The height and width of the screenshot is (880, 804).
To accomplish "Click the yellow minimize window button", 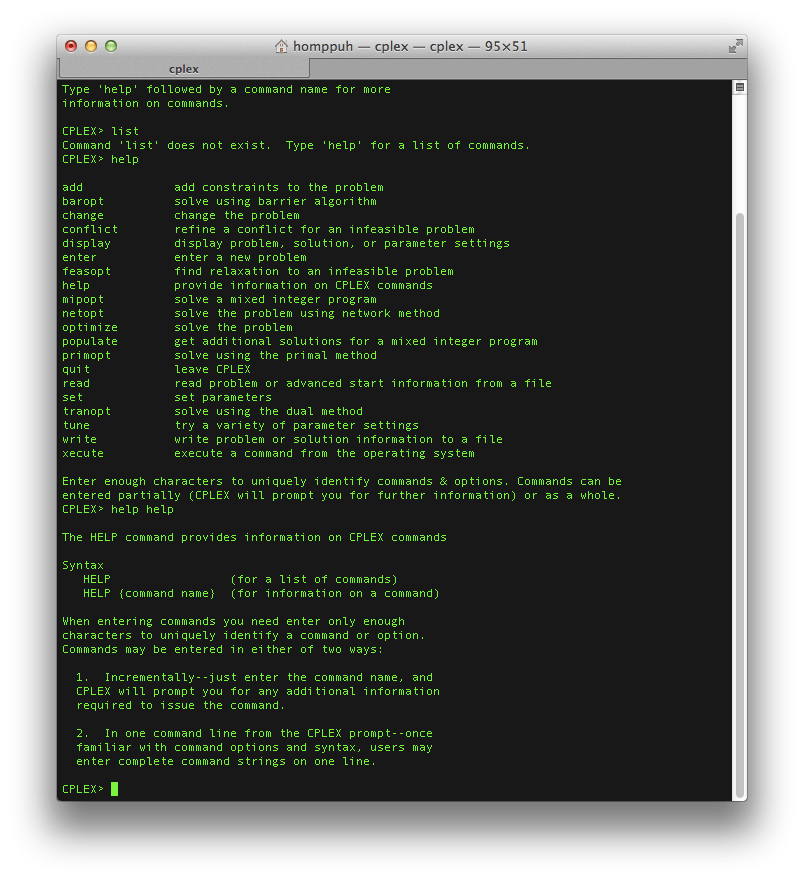I will click(91, 46).
